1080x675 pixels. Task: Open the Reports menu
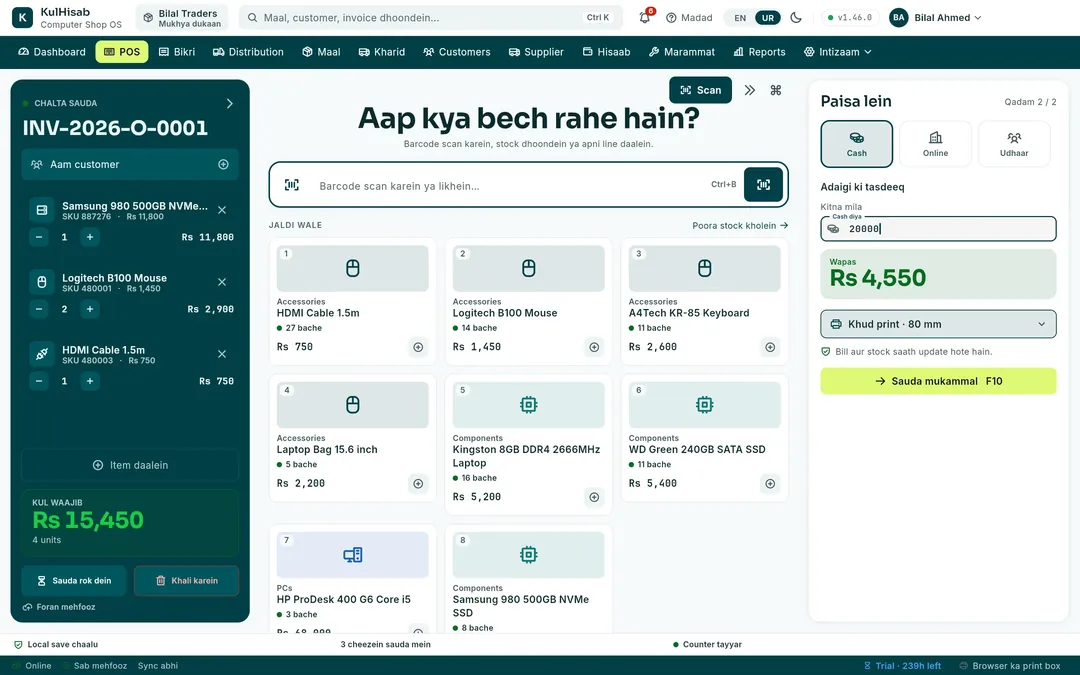coord(759,52)
